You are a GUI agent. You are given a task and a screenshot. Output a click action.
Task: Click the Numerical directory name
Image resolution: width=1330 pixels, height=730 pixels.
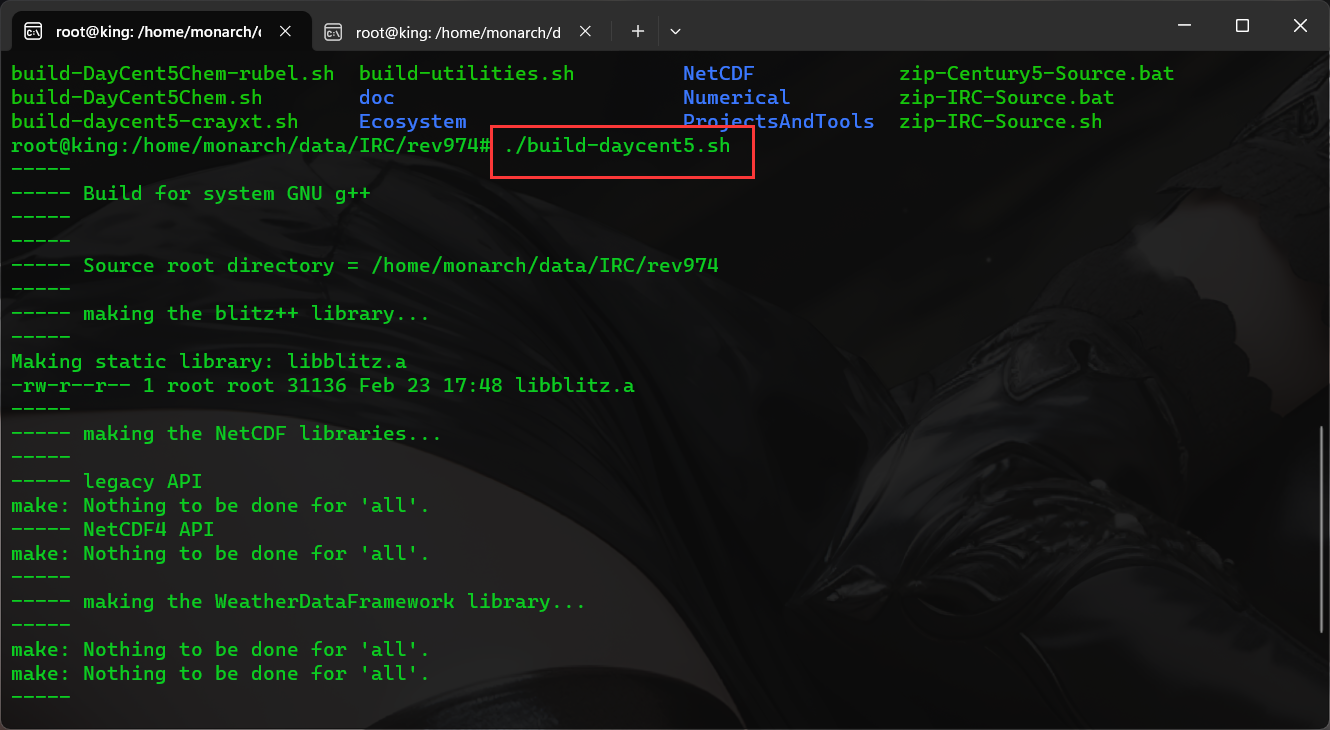coord(737,98)
